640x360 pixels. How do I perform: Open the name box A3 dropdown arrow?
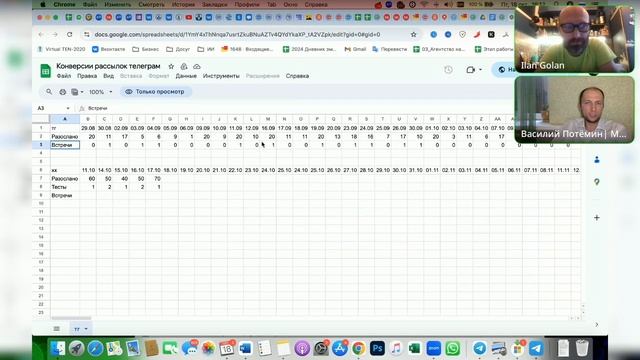[x=68, y=108]
